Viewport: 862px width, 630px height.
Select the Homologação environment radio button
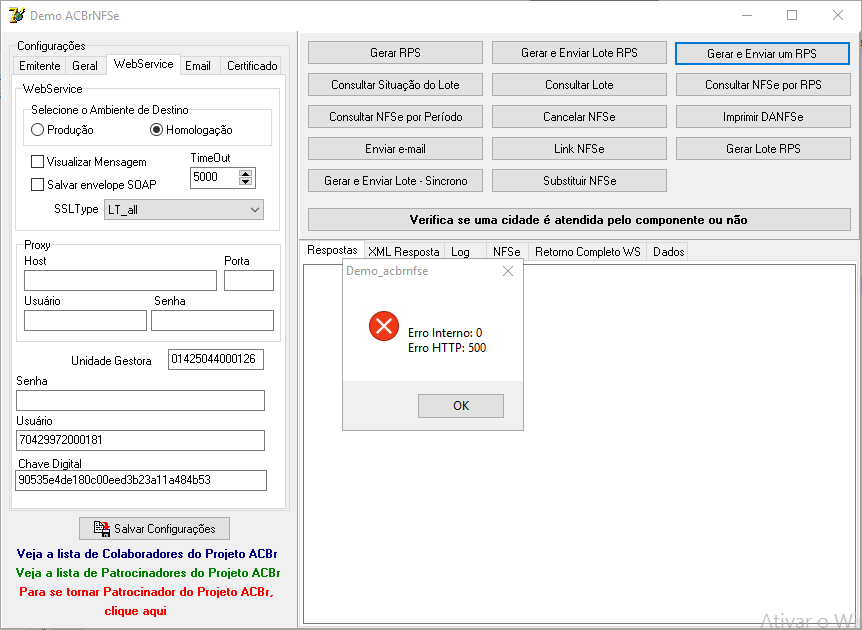pos(156,130)
